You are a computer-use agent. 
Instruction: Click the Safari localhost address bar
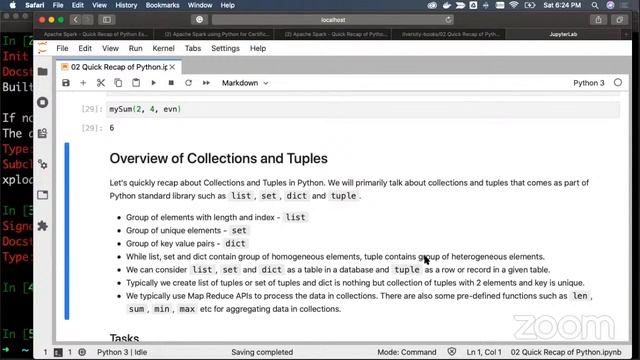(x=333, y=20)
